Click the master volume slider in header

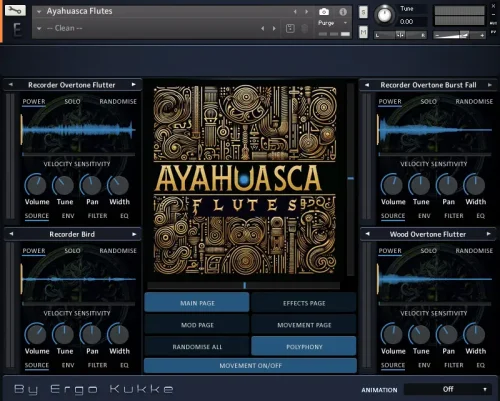[x=459, y=35]
